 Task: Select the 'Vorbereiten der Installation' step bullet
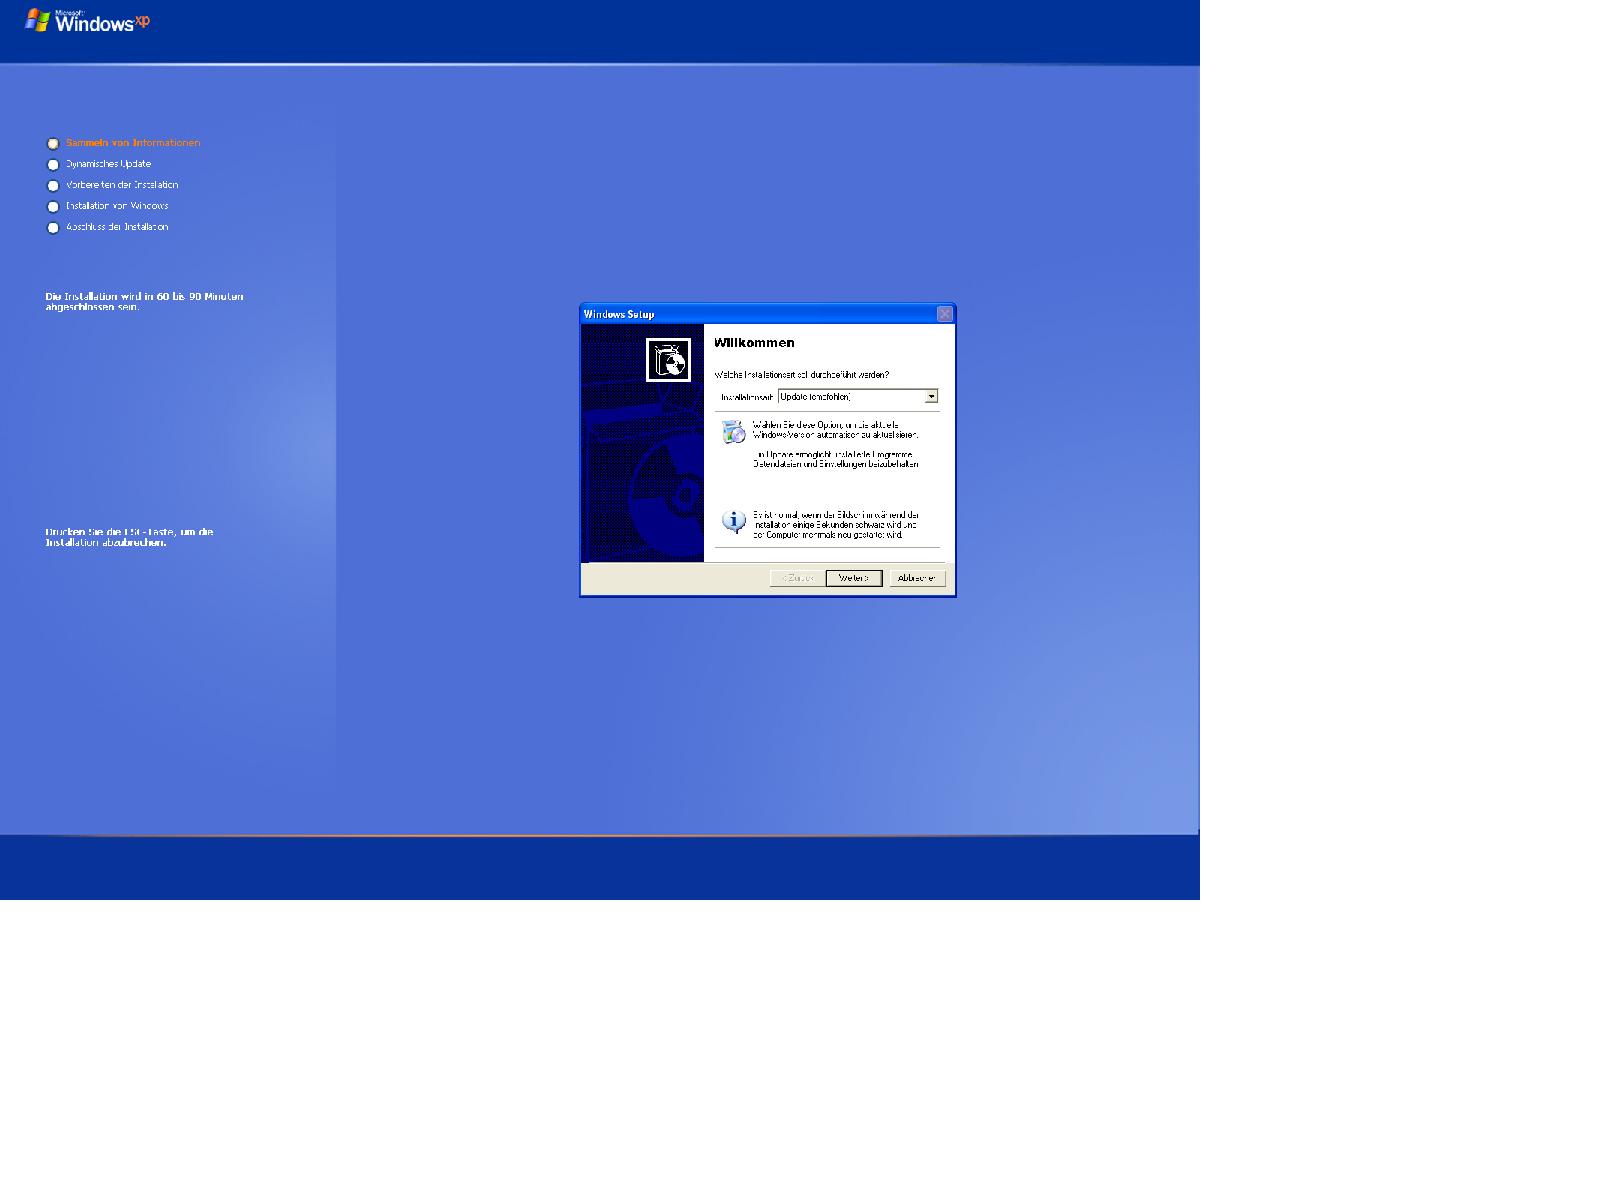(53, 186)
